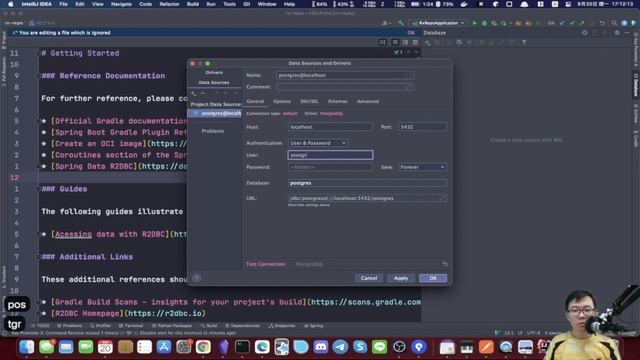The height and width of the screenshot is (360, 640).
Task: Open Authentication dropdown User & Password
Action: (x=318, y=143)
